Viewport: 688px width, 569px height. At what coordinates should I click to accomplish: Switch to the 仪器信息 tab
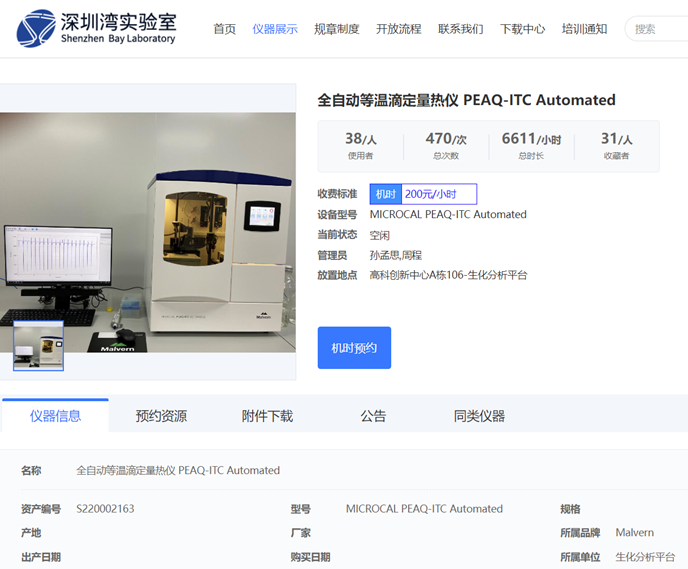(x=55, y=415)
